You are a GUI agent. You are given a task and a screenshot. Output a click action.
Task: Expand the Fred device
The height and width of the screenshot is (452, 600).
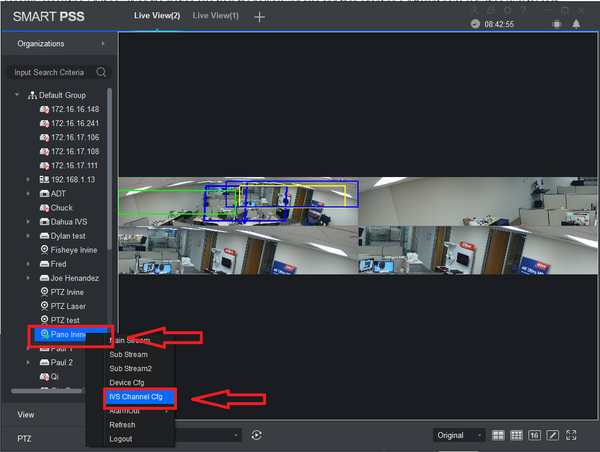point(28,264)
